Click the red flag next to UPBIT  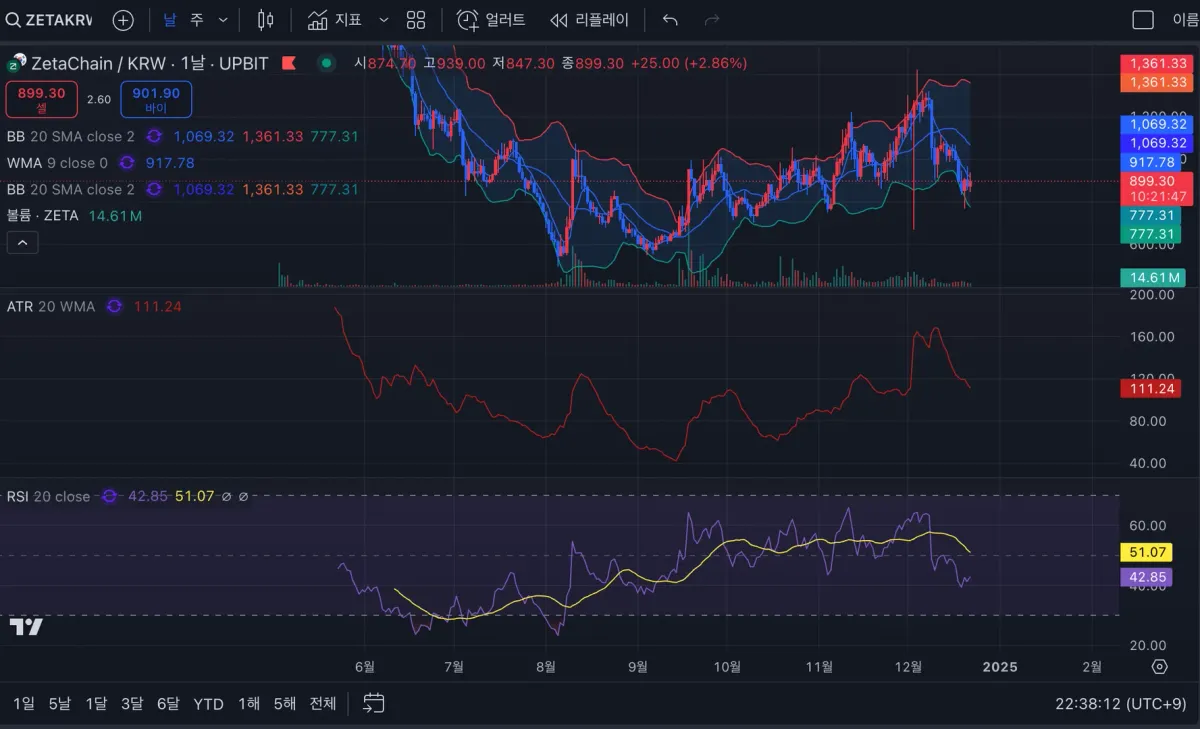coord(289,63)
